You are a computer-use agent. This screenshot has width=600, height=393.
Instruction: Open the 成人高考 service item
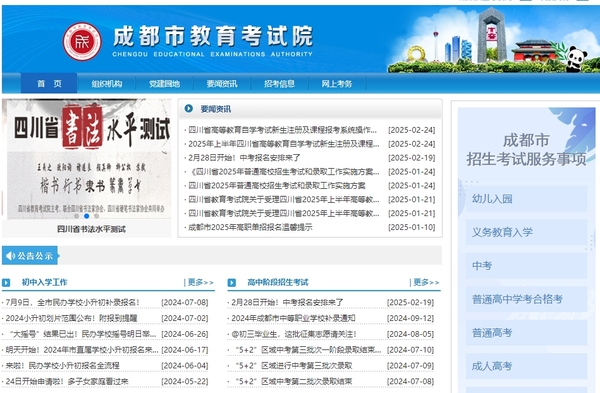pyautogui.click(x=526, y=366)
